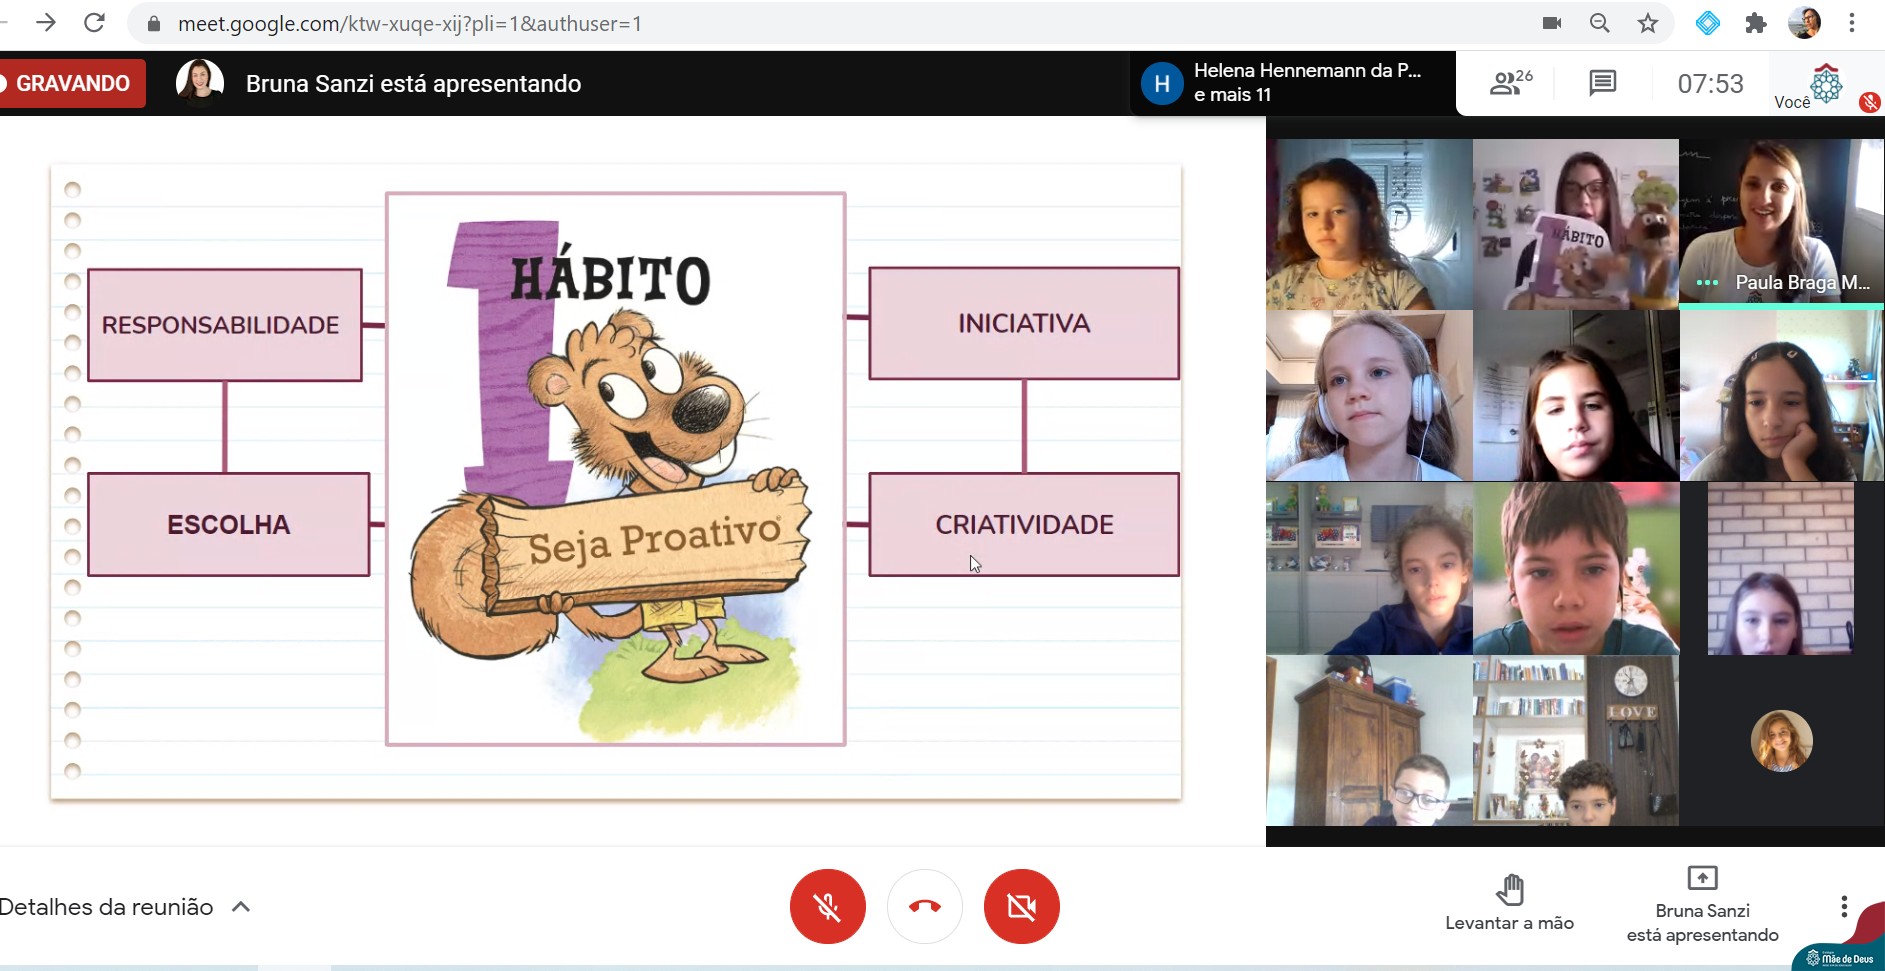Click the camera indicator in address bar
1885x971 pixels.
pos(1552,23)
